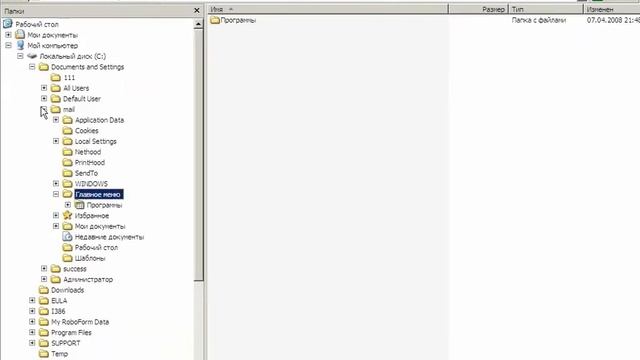Select the EULA folder label
The height and width of the screenshot is (360, 640).
pyautogui.click(x=59, y=300)
